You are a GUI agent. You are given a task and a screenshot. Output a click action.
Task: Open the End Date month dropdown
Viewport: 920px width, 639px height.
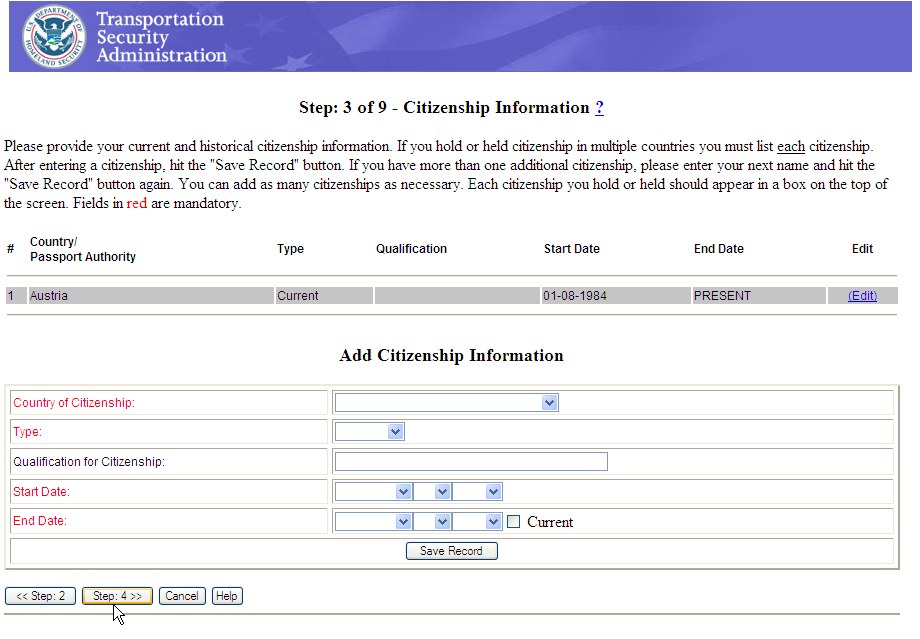coord(374,522)
